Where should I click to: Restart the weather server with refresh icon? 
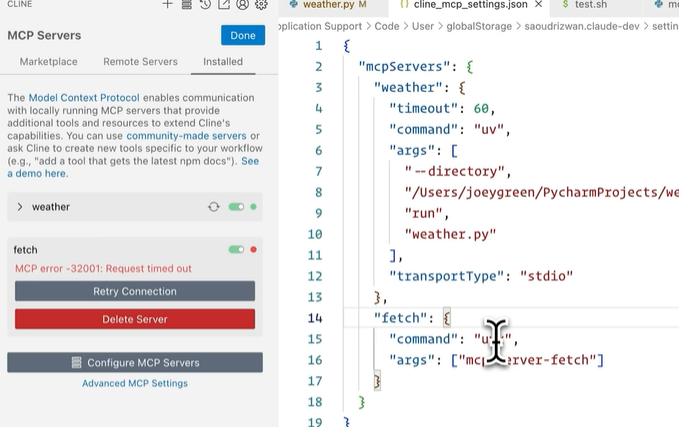(x=213, y=207)
